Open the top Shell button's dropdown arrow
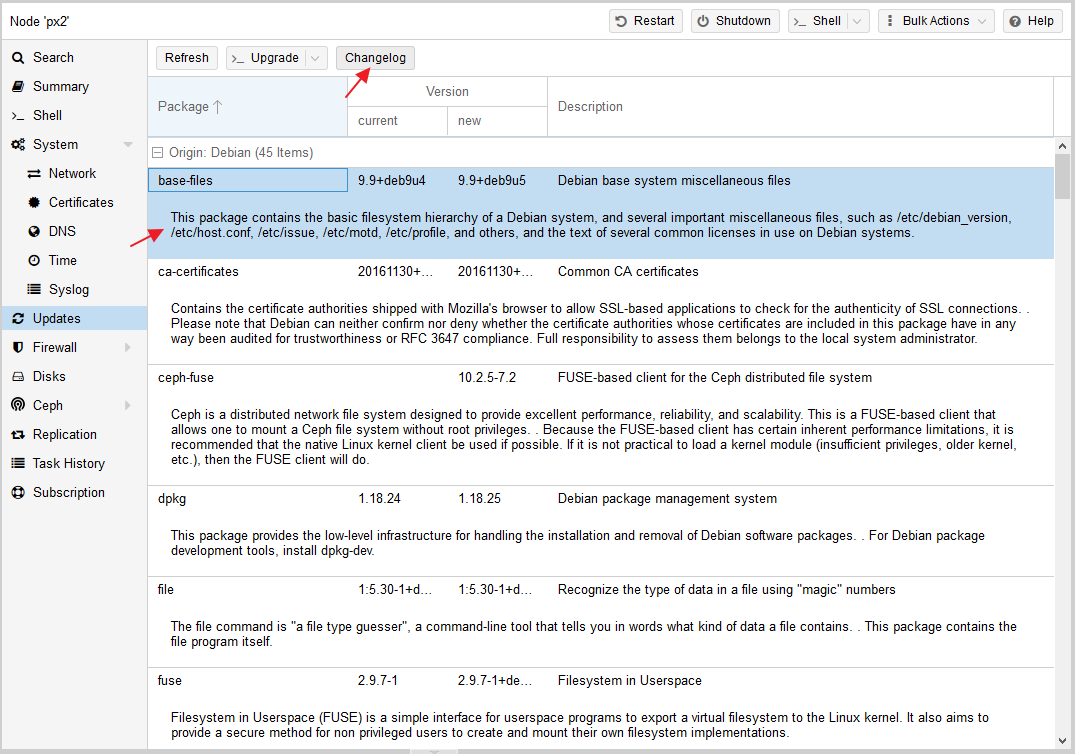The height and width of the screenshot is (754, 1075). 858,21
